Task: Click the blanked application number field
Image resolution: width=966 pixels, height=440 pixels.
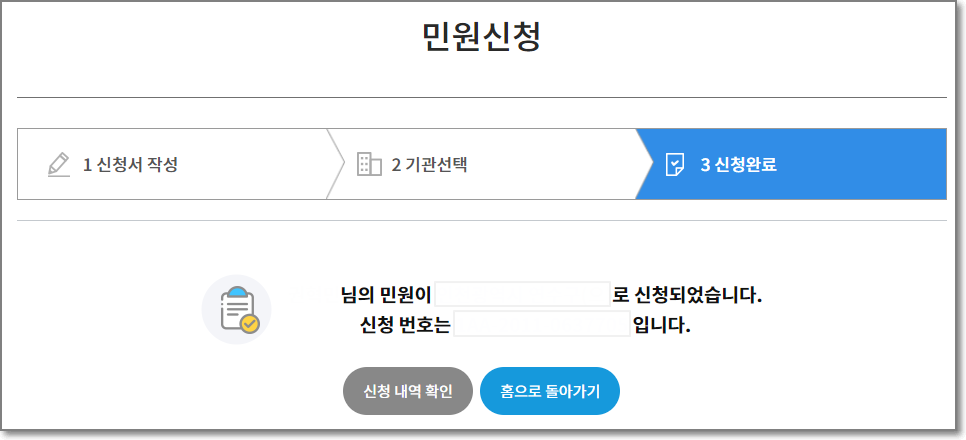Action: tap(542, 324)
